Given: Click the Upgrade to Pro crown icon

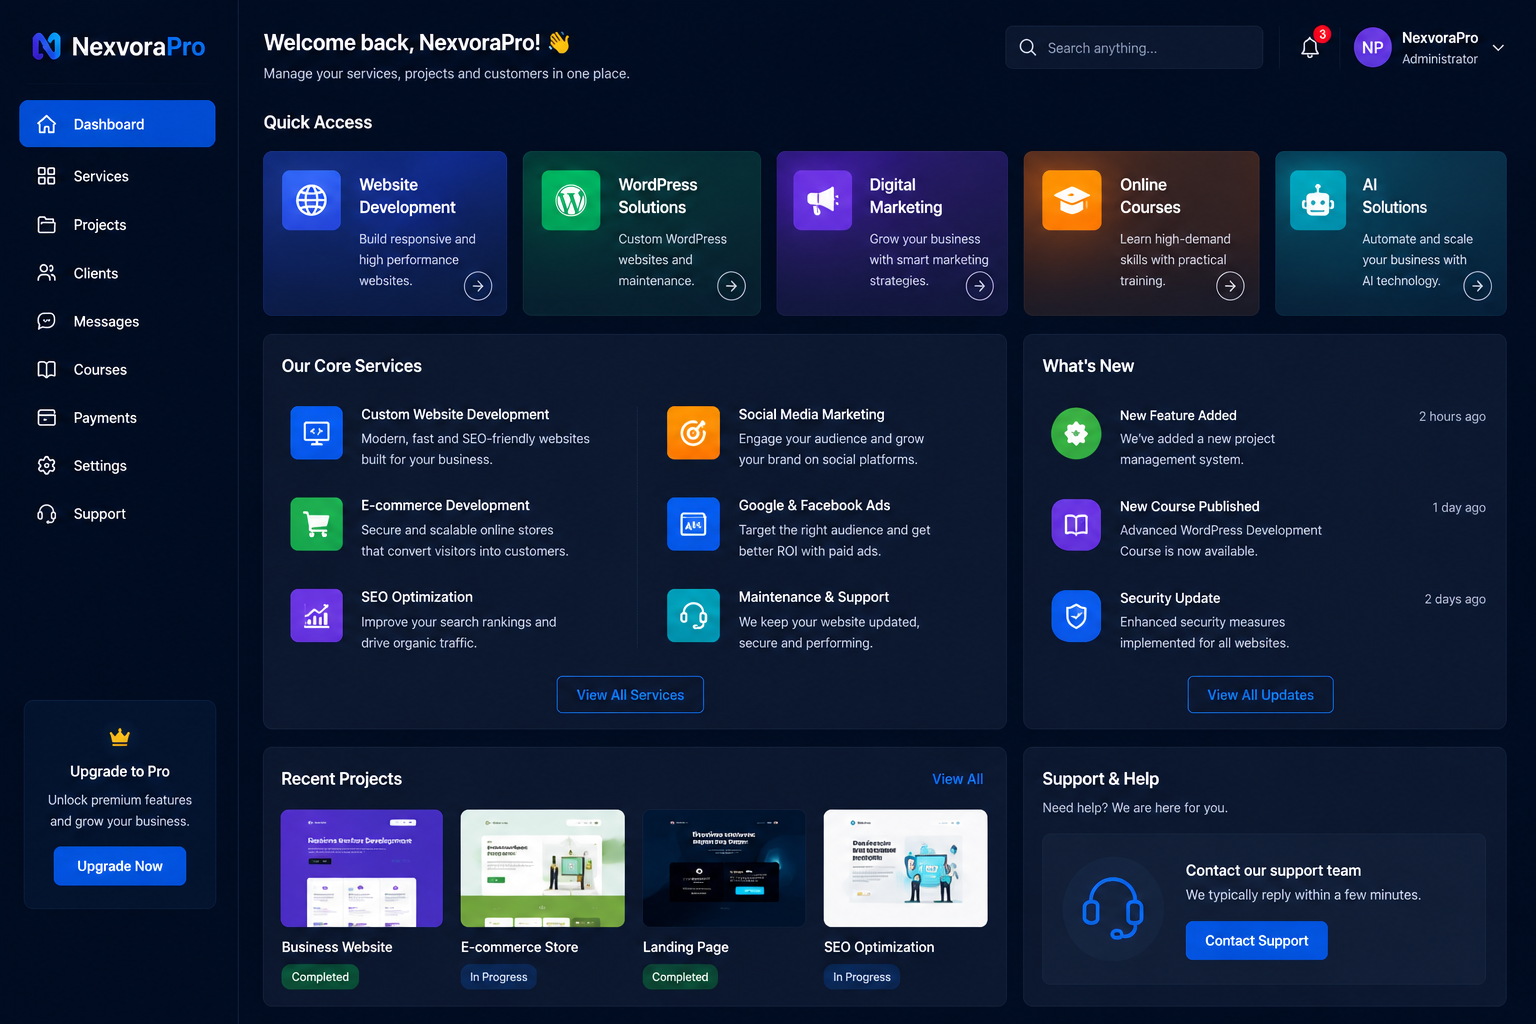Looking at the screenshot, I should pyautogui.click(x=120, y=737).
